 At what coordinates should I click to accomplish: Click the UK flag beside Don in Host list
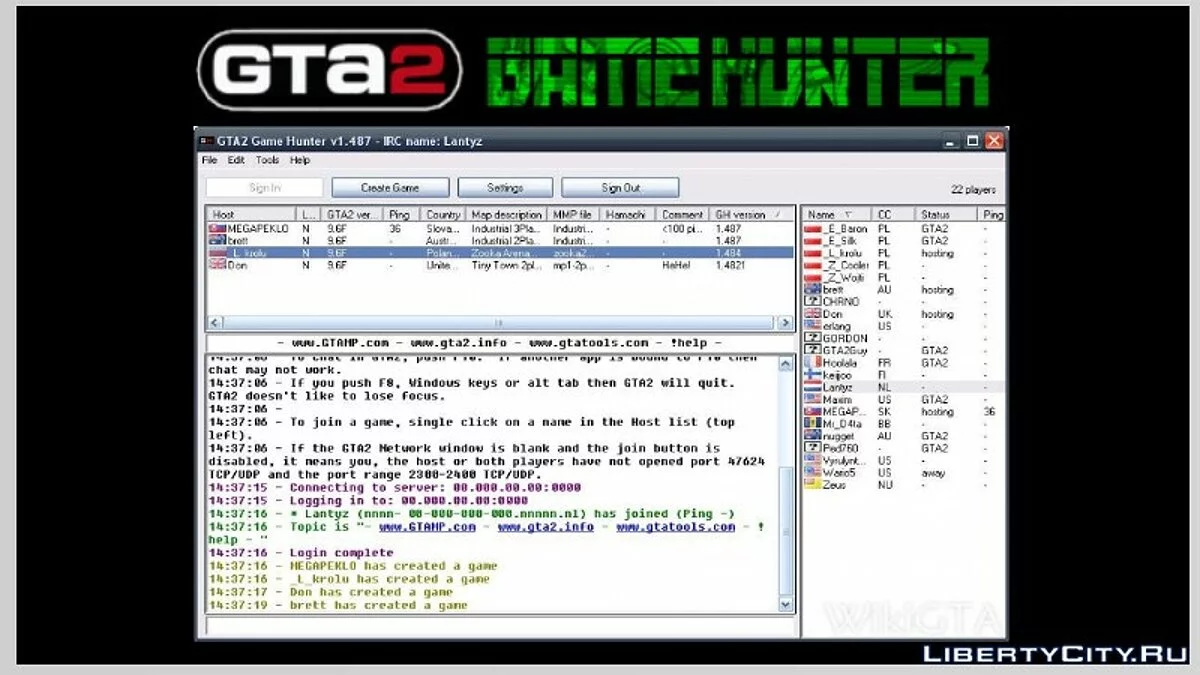point(217,266)
